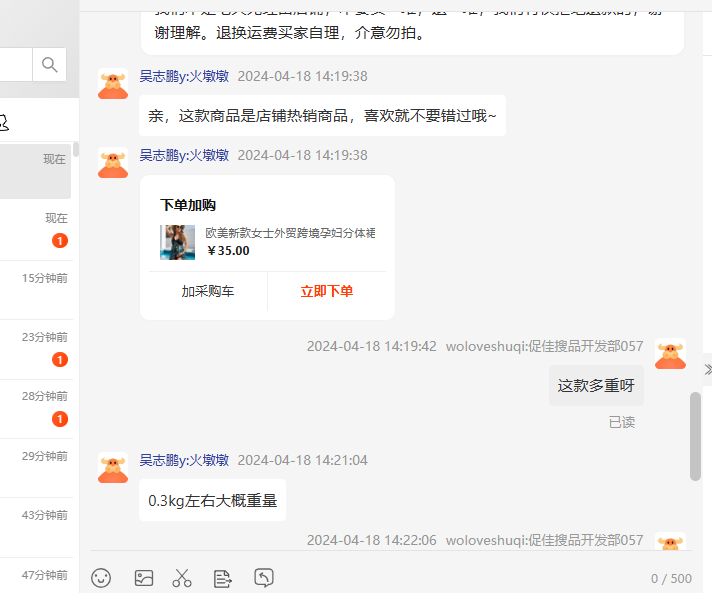712x593 pixels.
Task: Click the search input field
Action: click(16, 64)
